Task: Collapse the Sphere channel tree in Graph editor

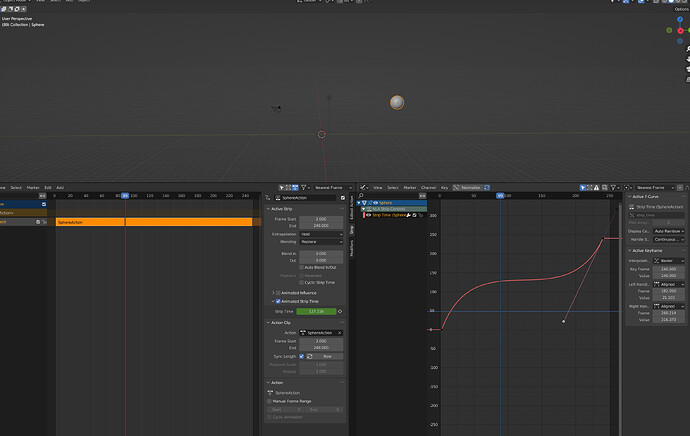Action: tap(359, 203)
